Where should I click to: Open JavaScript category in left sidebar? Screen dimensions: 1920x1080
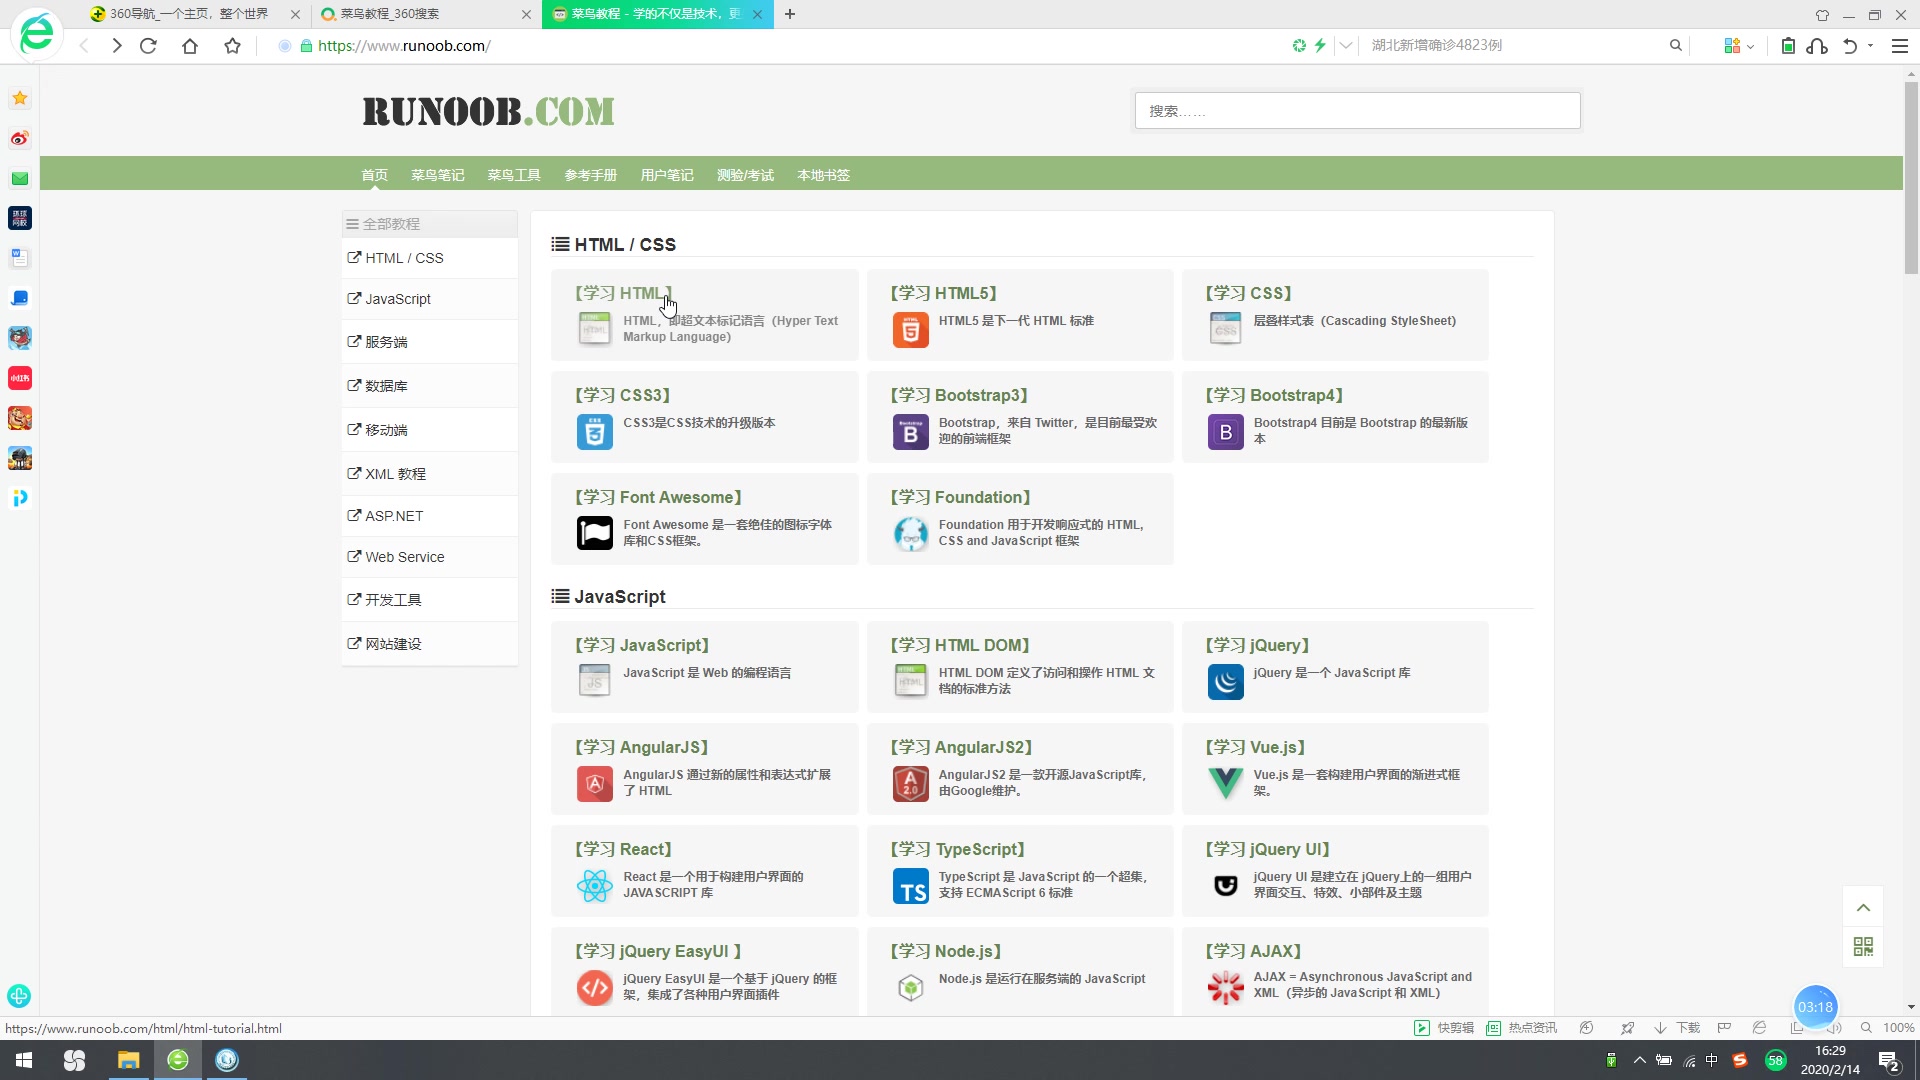[430, 299]
